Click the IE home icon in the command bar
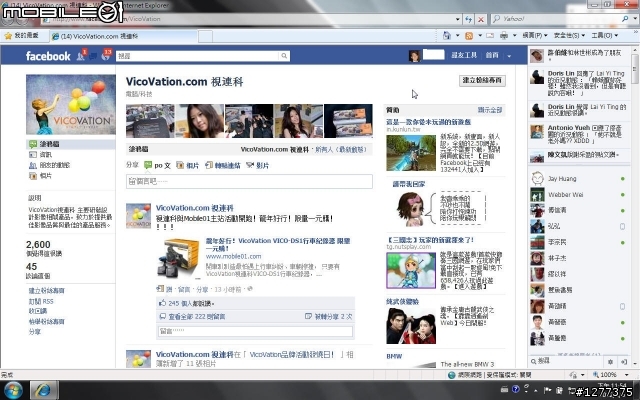Screen dimensions: 640x400 [447, 36]
